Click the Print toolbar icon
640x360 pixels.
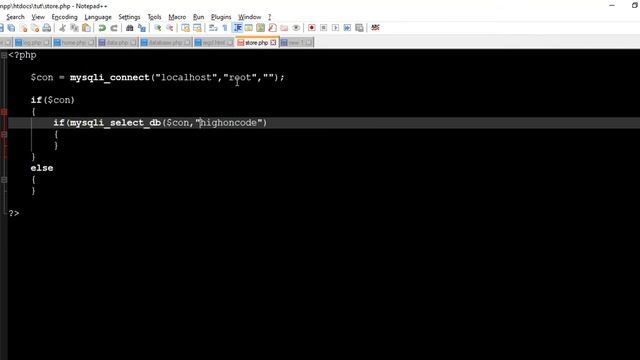tap(47, 28)
